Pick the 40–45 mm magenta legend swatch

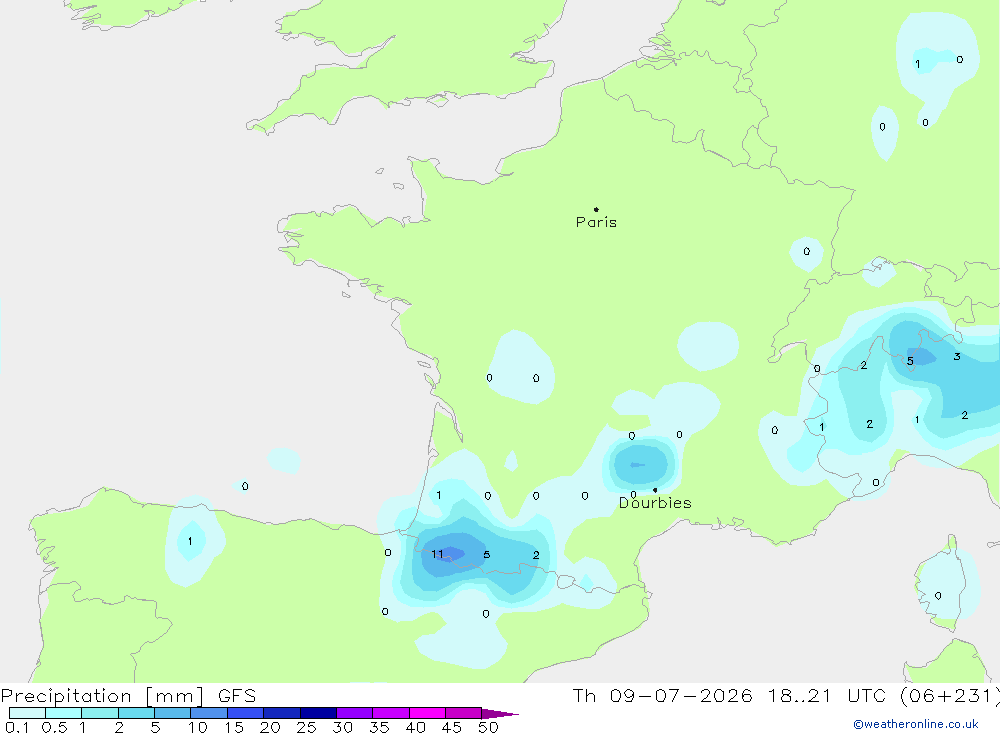[x=427, y=713]
